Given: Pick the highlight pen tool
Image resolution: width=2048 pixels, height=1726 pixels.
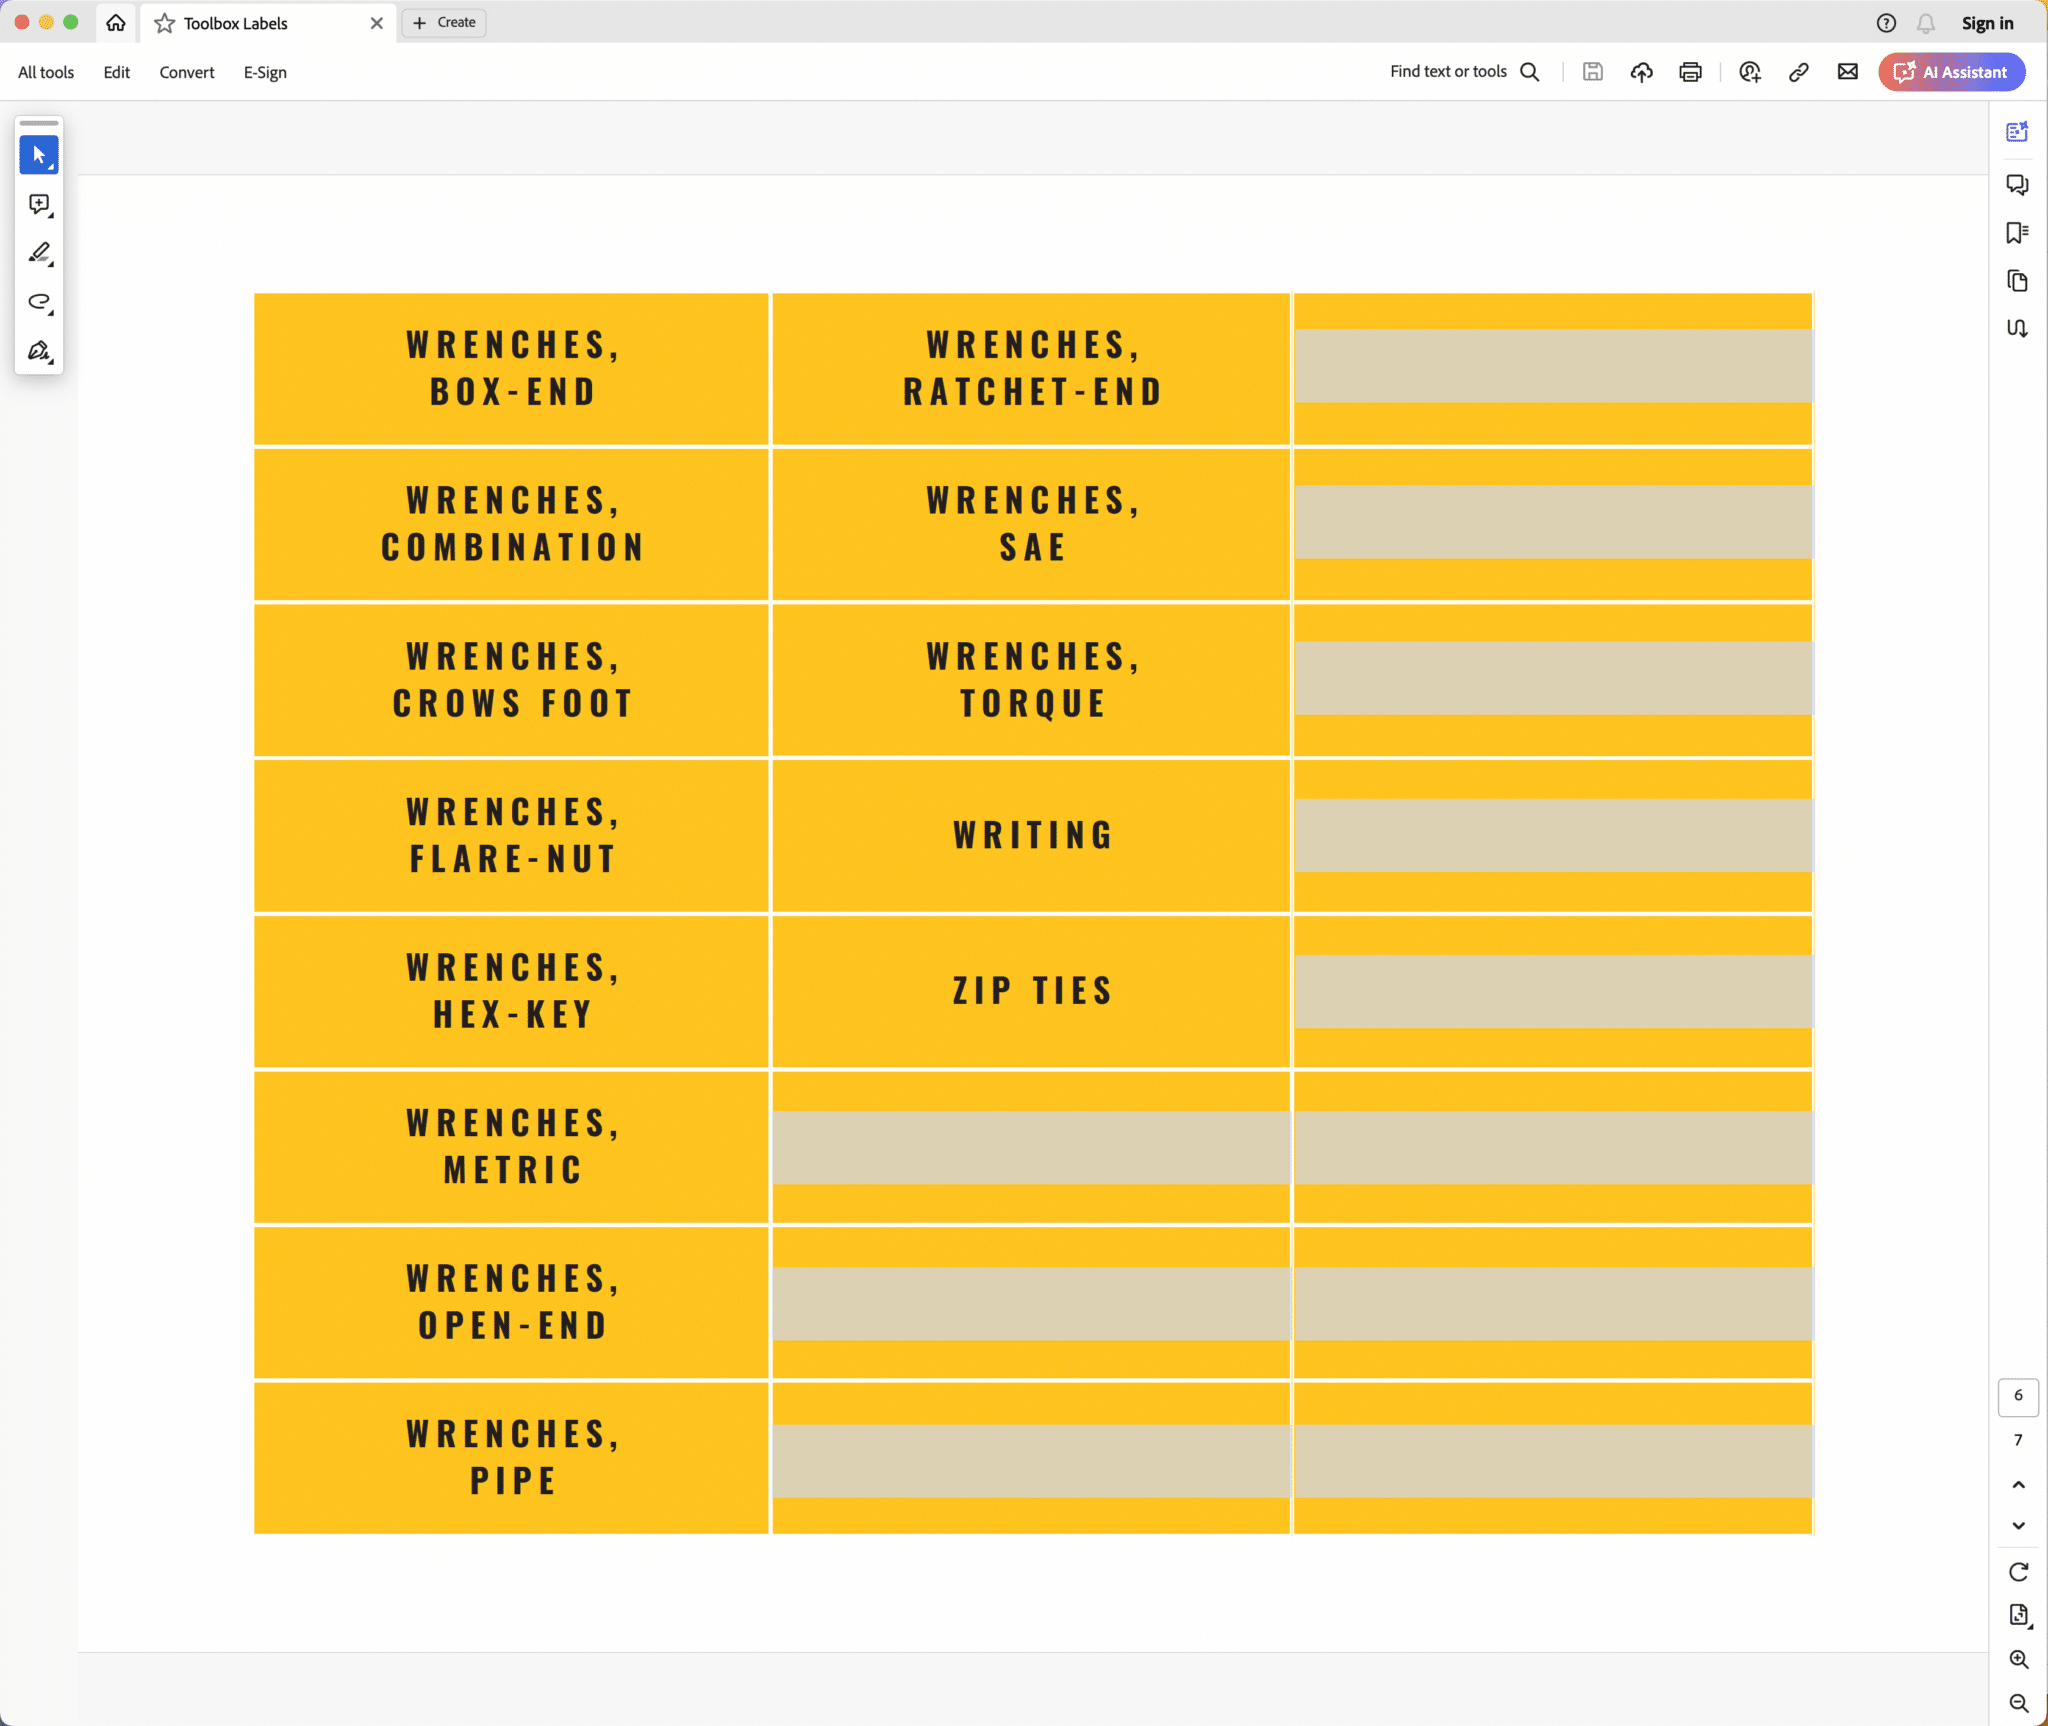Looking at the screenshot, I should point(39,253).
